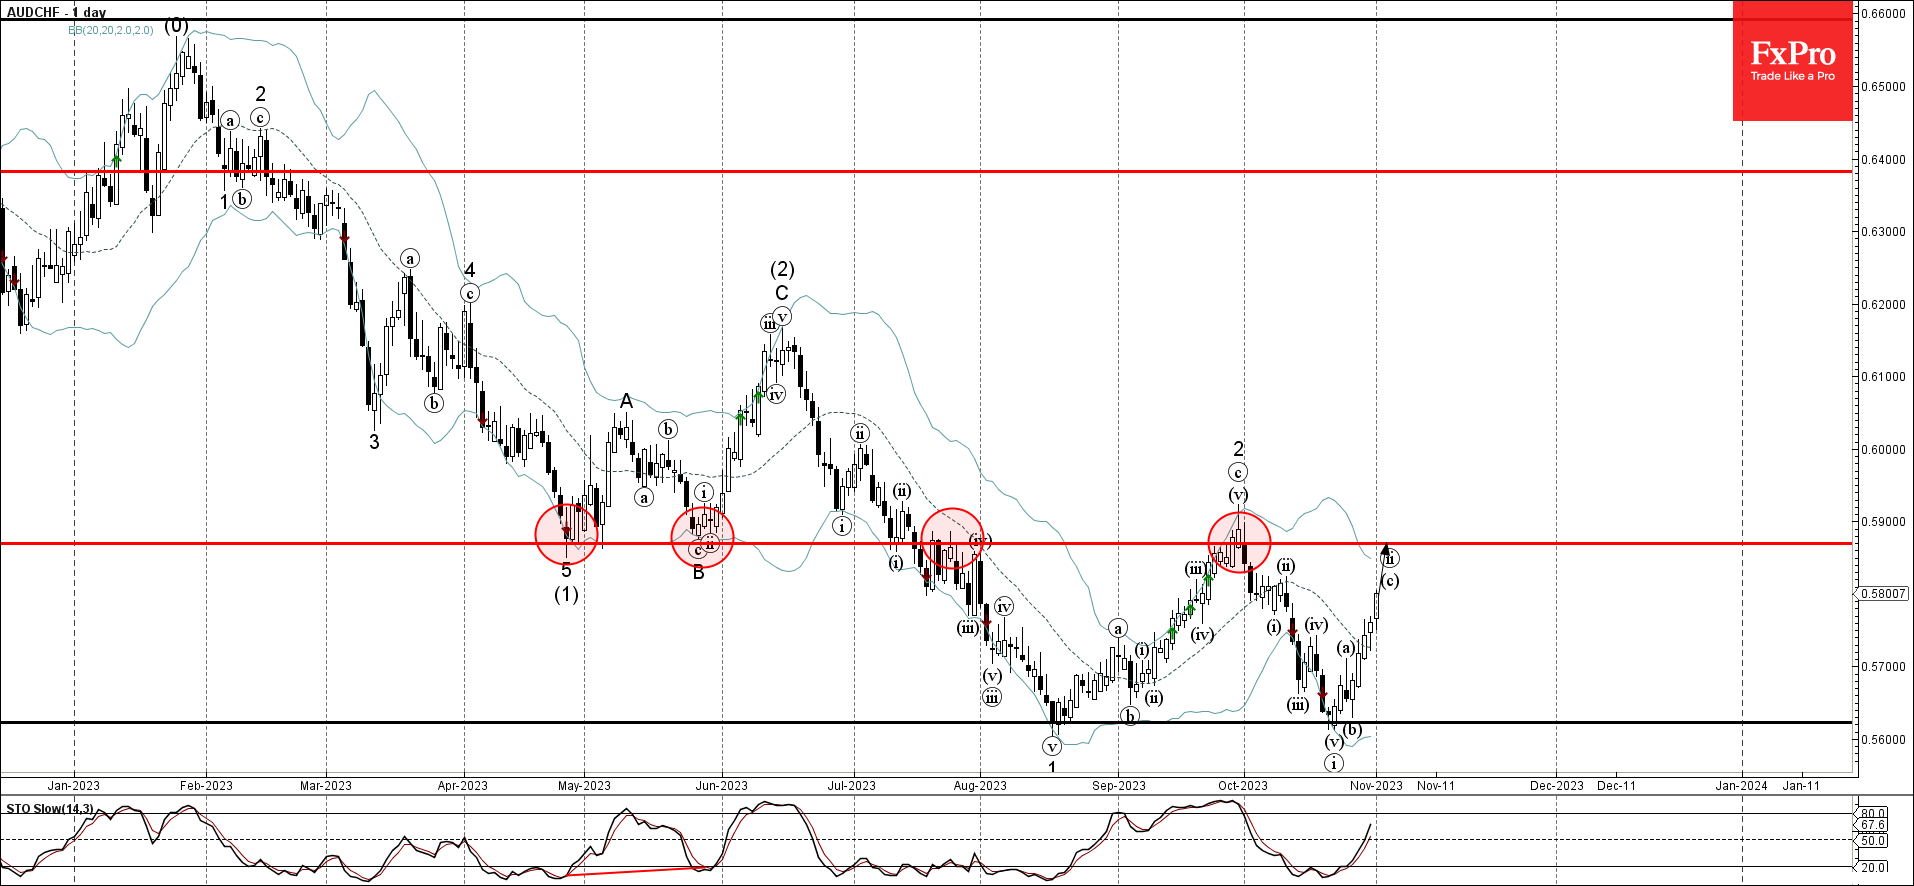Click the Mar-2023 date label
The height and width of the screenshot is (886, 1914).
pyautogui.click(x=326, y=785)
